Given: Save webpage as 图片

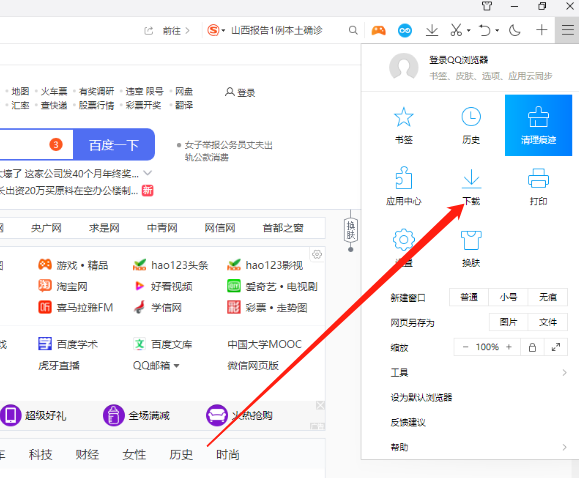Looking at the screenshot, I should coord(508,322).
